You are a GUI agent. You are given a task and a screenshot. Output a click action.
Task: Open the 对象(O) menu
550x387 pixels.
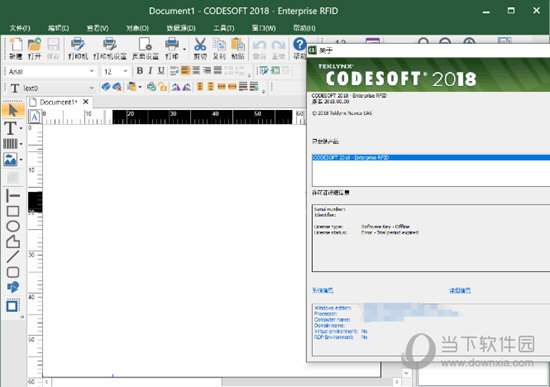[137, 28]
